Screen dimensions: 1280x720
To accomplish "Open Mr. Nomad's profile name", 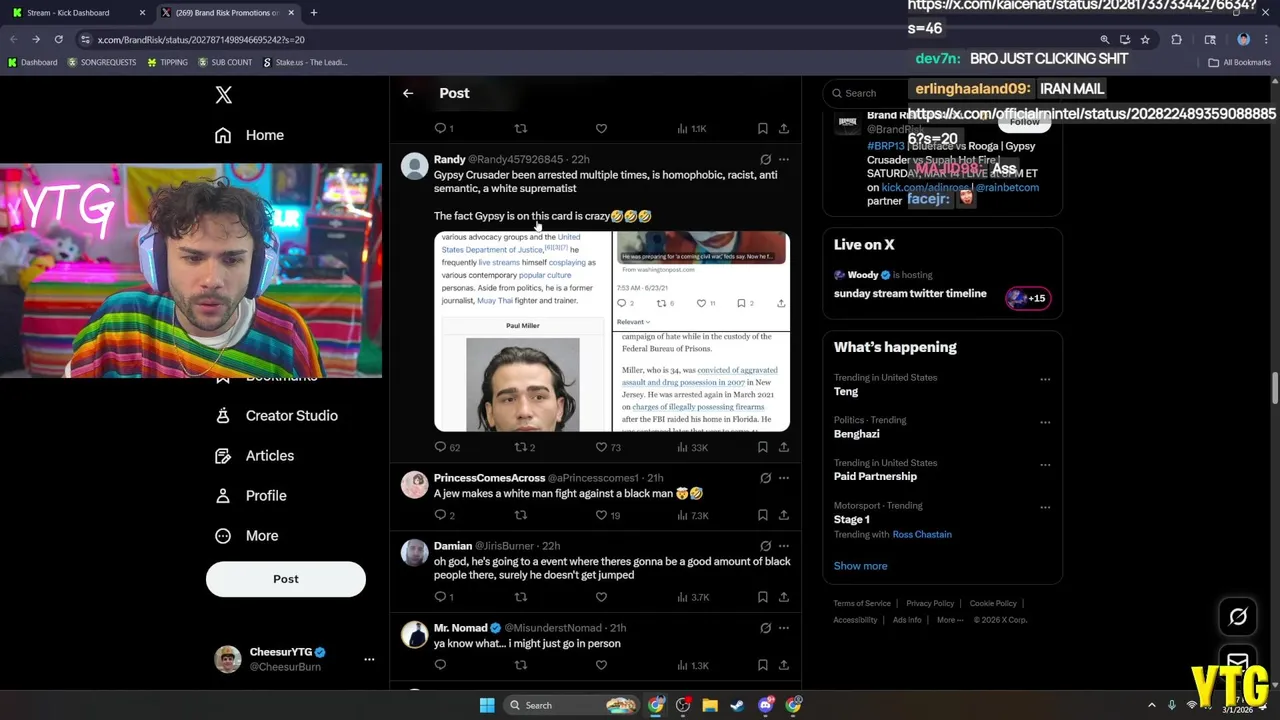I will pyautogui.click(x=460, y=628).
